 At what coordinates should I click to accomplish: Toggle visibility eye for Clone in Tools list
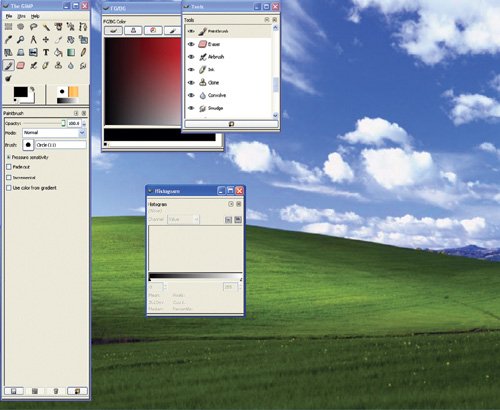191,82
